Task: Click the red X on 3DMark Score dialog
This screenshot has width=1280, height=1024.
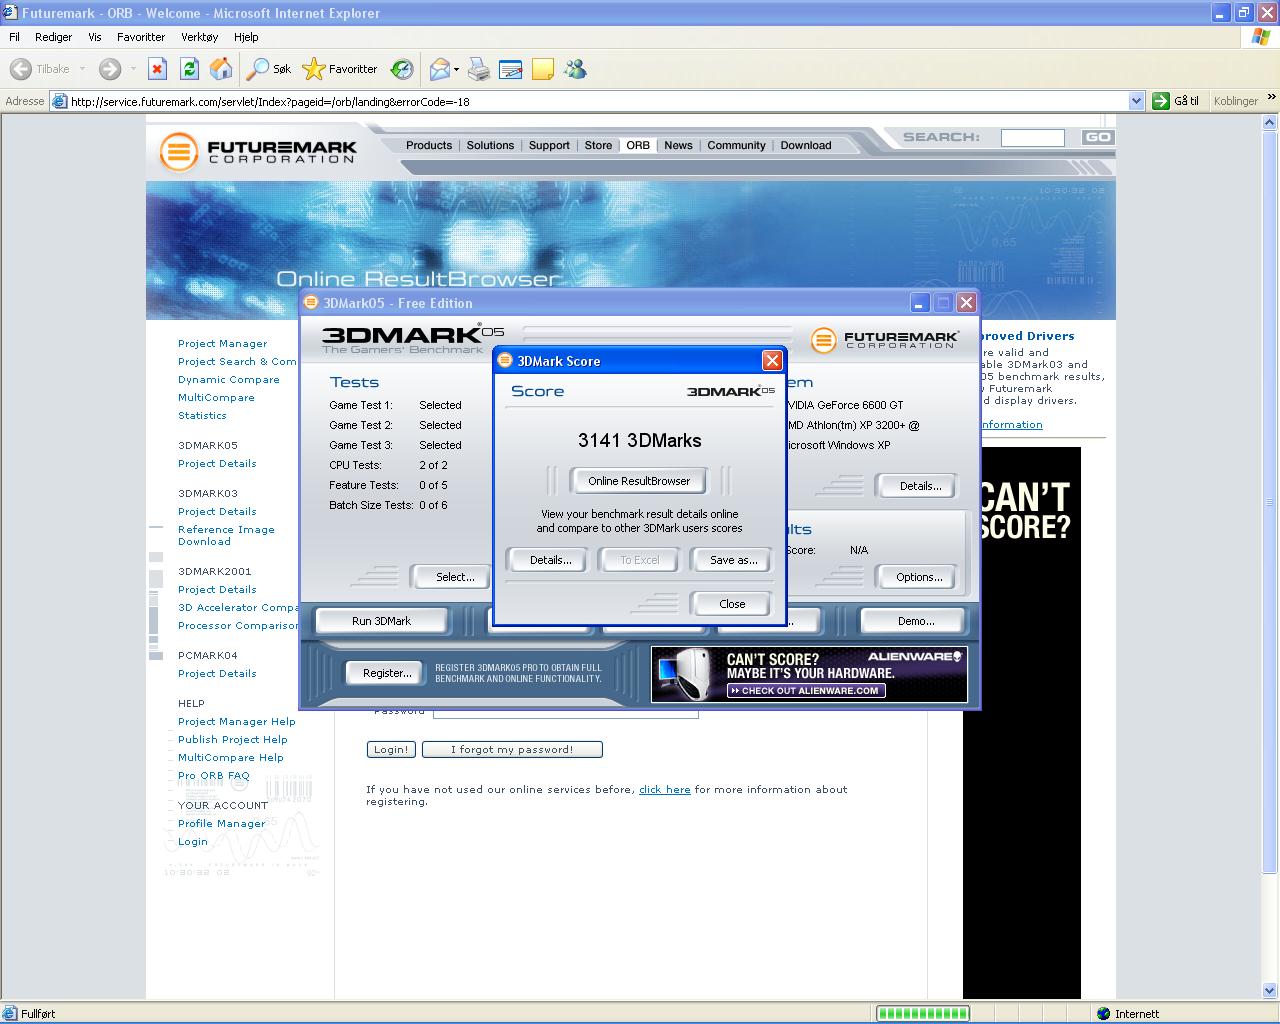Action: (x=772, y=360)
